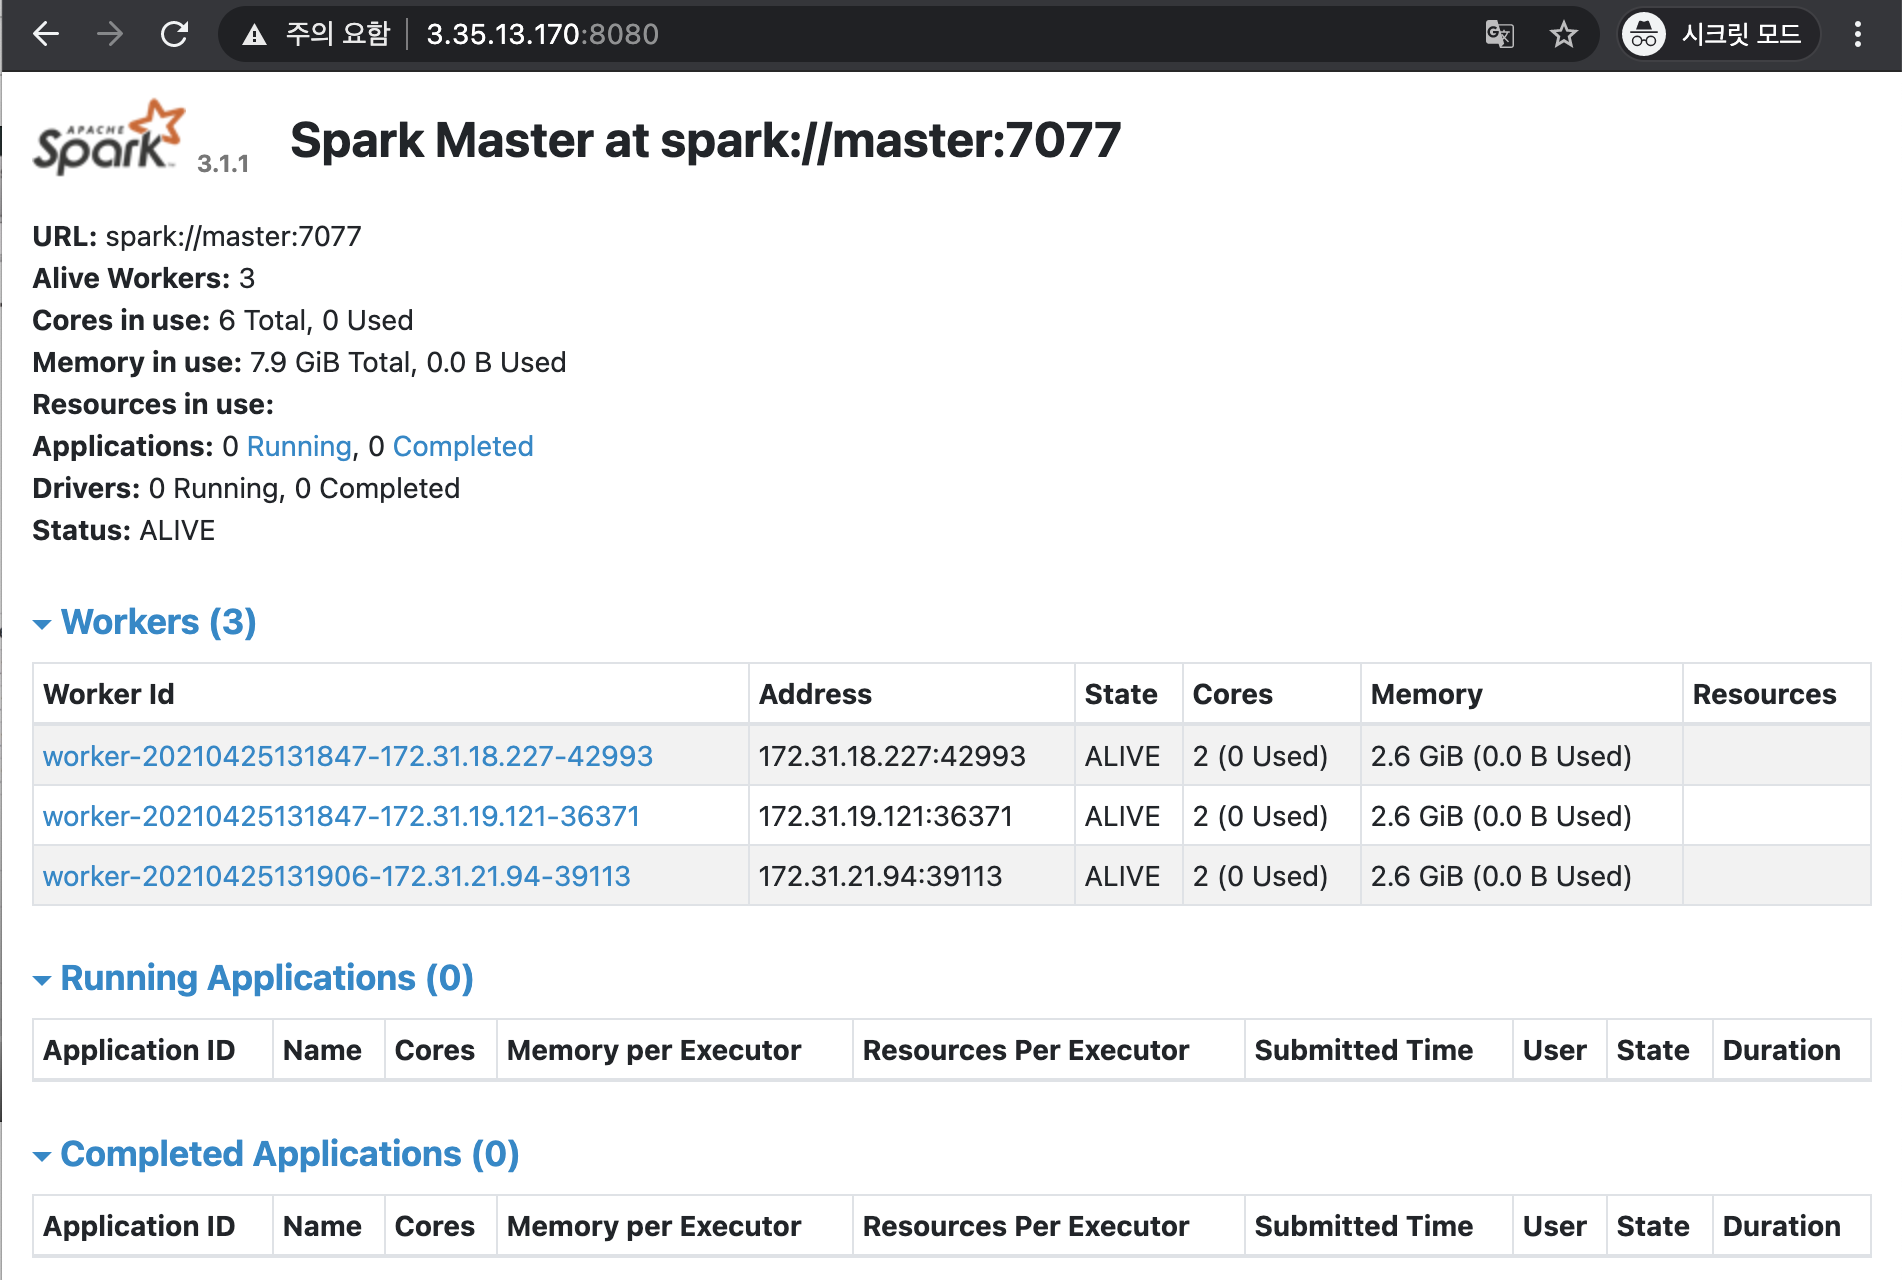This screenshot has height=1280, width=1902.
Task: Open worker-20210425131906-172.31.21.94-39113 link
Action: pos(336,876)
